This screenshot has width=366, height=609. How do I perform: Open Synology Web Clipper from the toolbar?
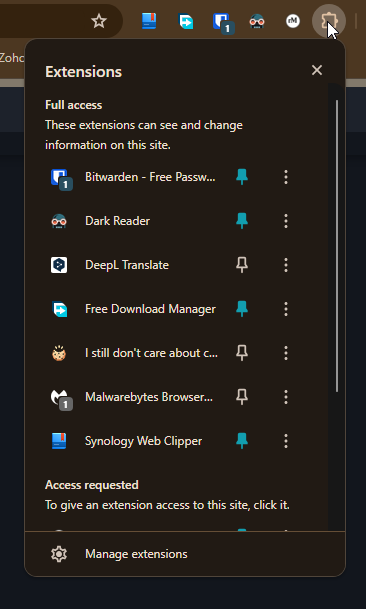pyautogui.click(x=149, y=21)
